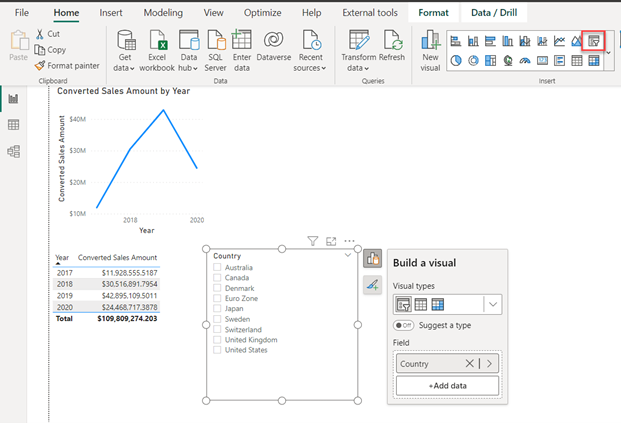
Task: Remove Country field using the X
Action: [x=470, y=364]
